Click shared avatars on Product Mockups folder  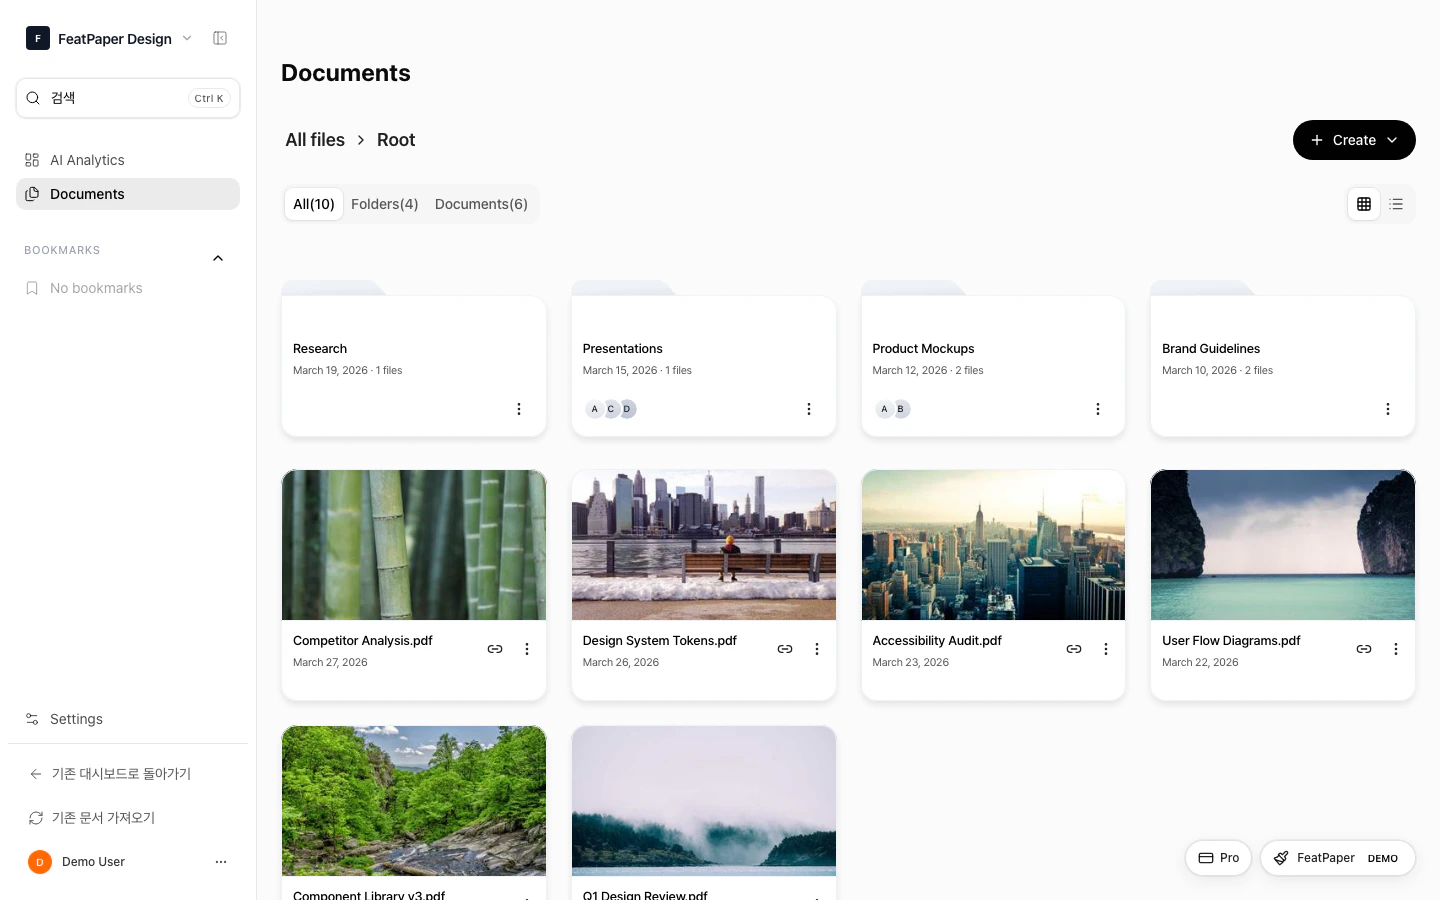893,409
